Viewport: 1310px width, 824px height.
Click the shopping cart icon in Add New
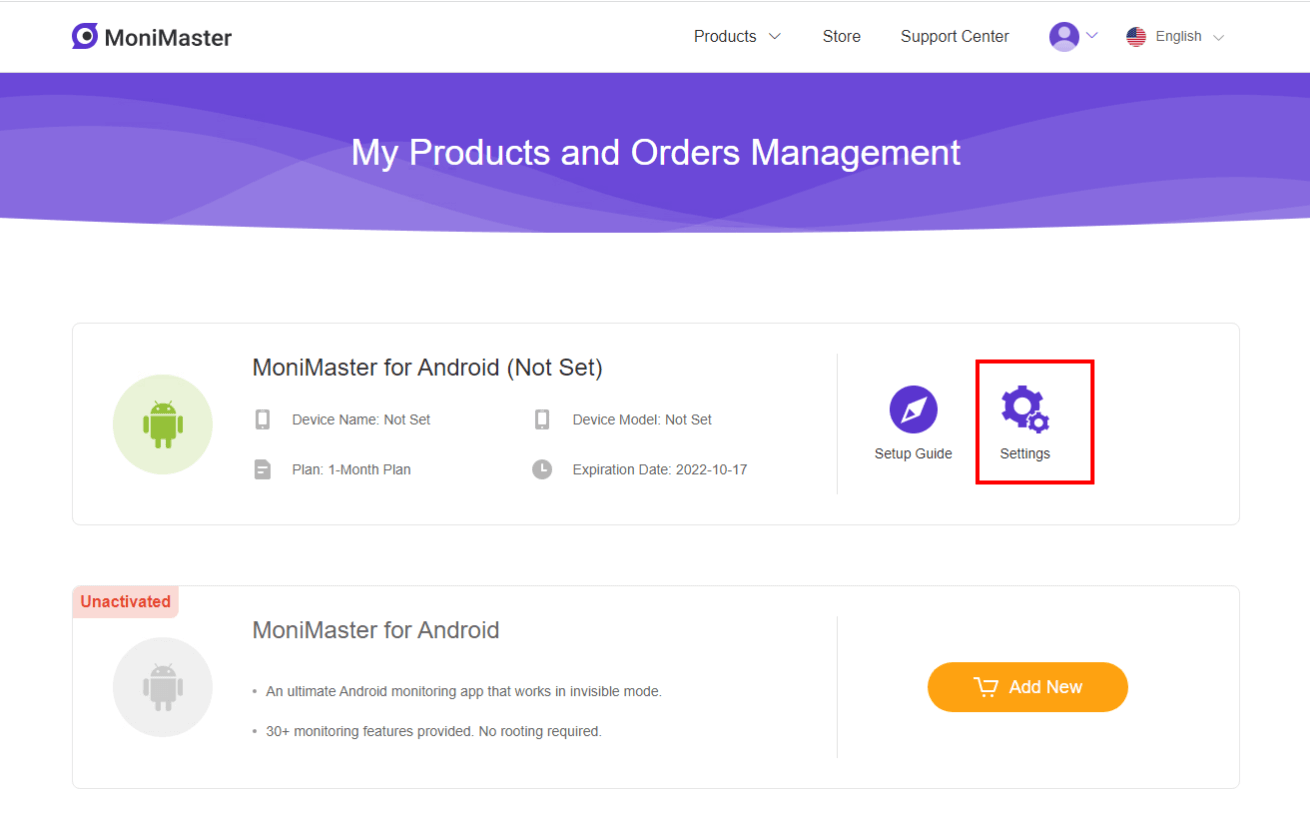click(986, 687)
